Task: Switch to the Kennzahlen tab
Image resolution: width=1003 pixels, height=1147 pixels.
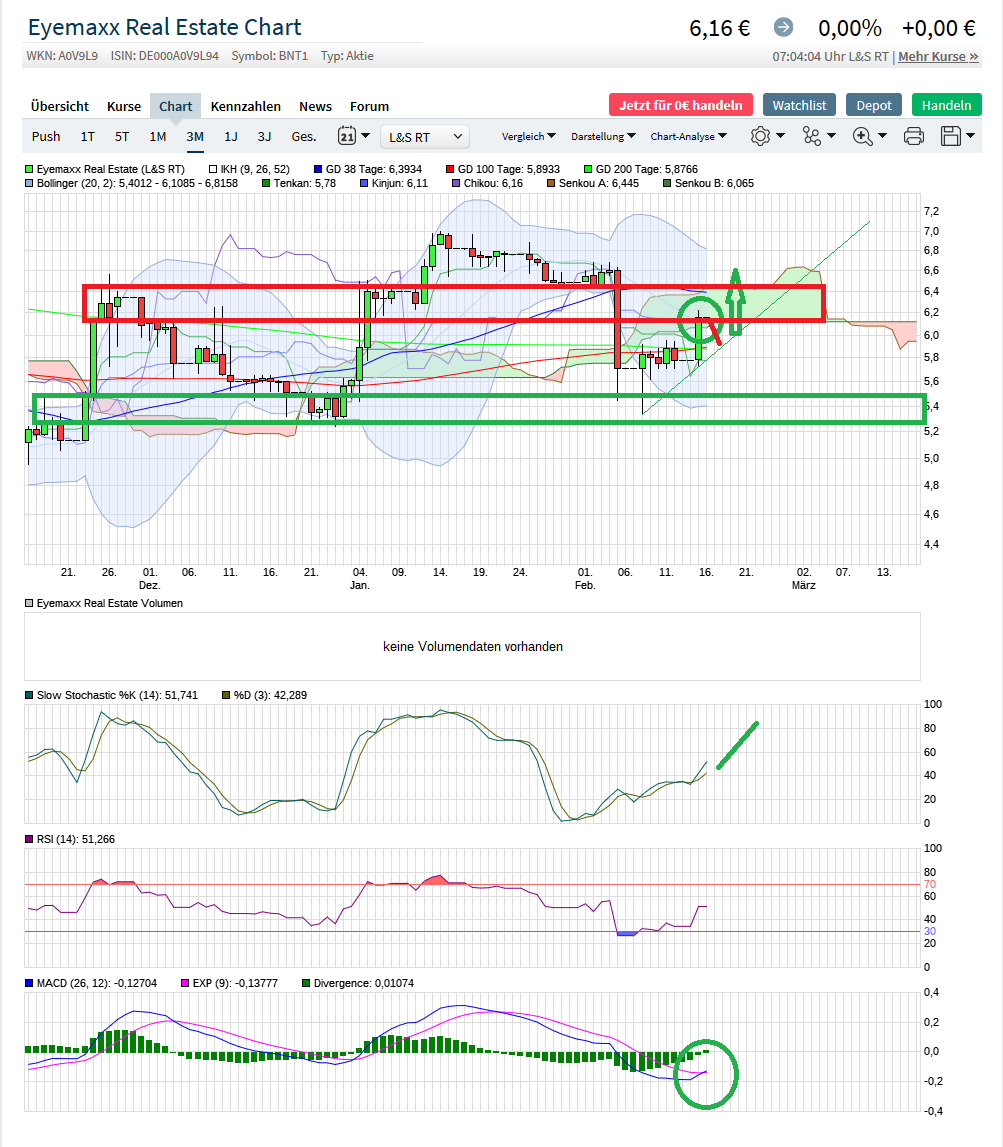Action: tap(245, 106)
